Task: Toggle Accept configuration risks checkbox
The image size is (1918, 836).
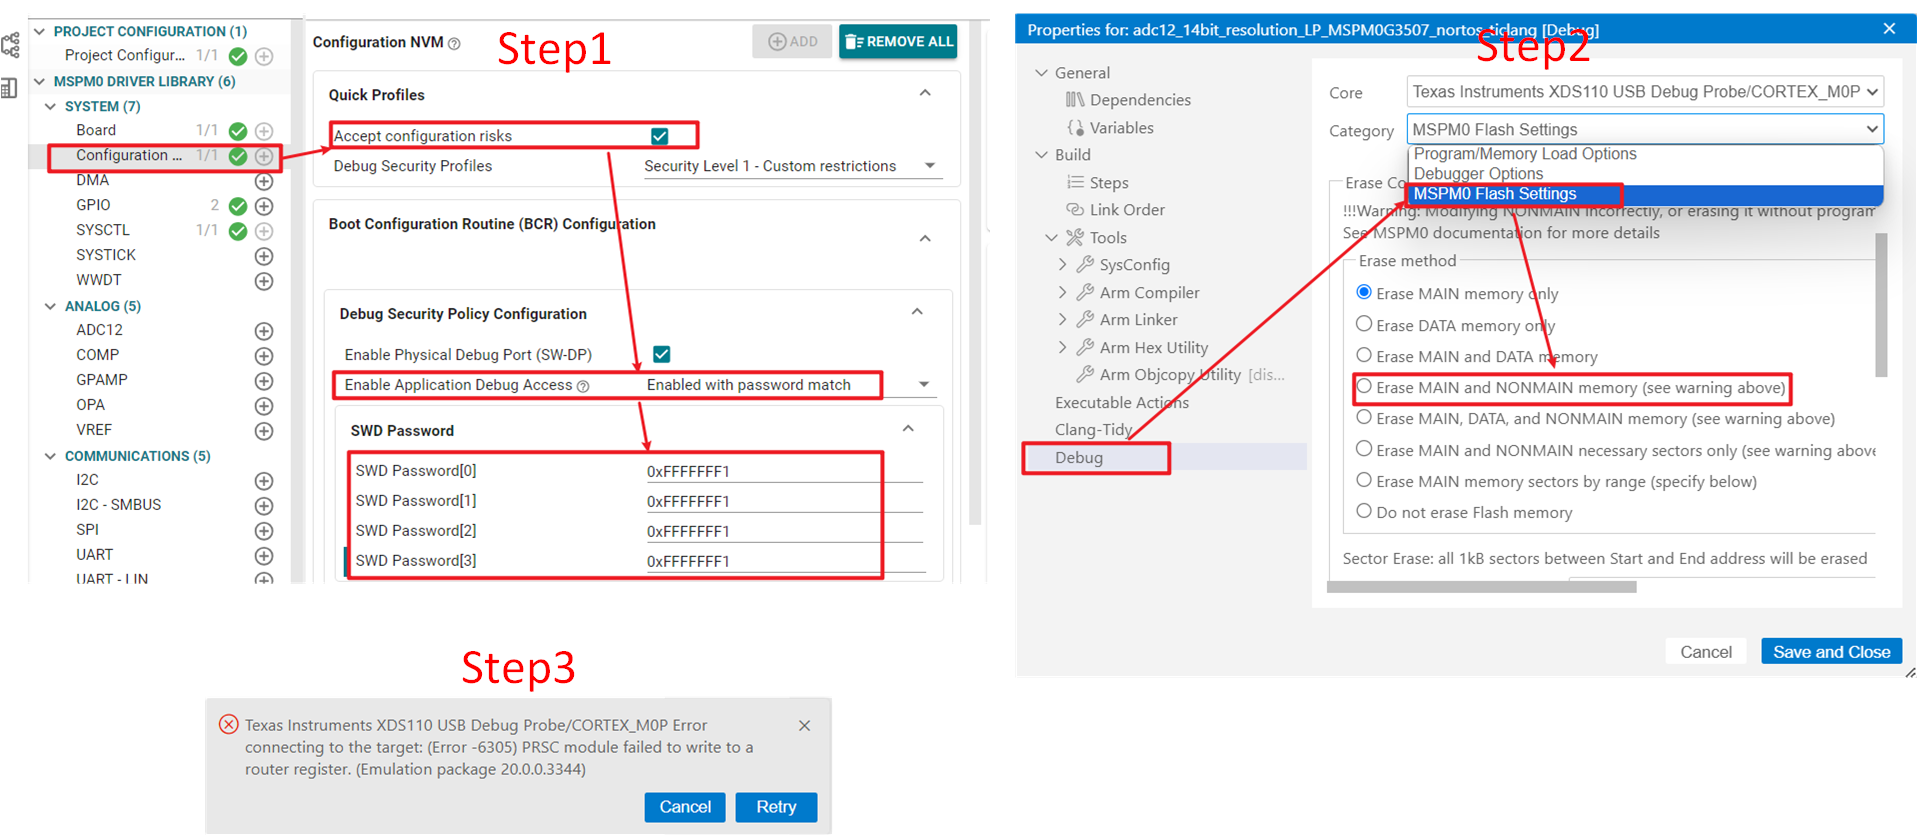Action: point(659,136)
